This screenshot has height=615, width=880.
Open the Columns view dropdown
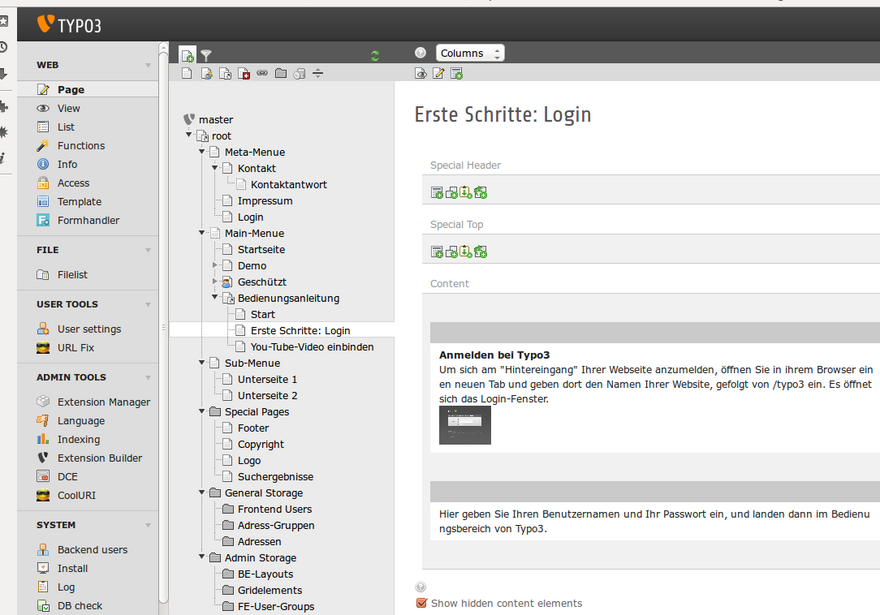[x=470, y=53]
